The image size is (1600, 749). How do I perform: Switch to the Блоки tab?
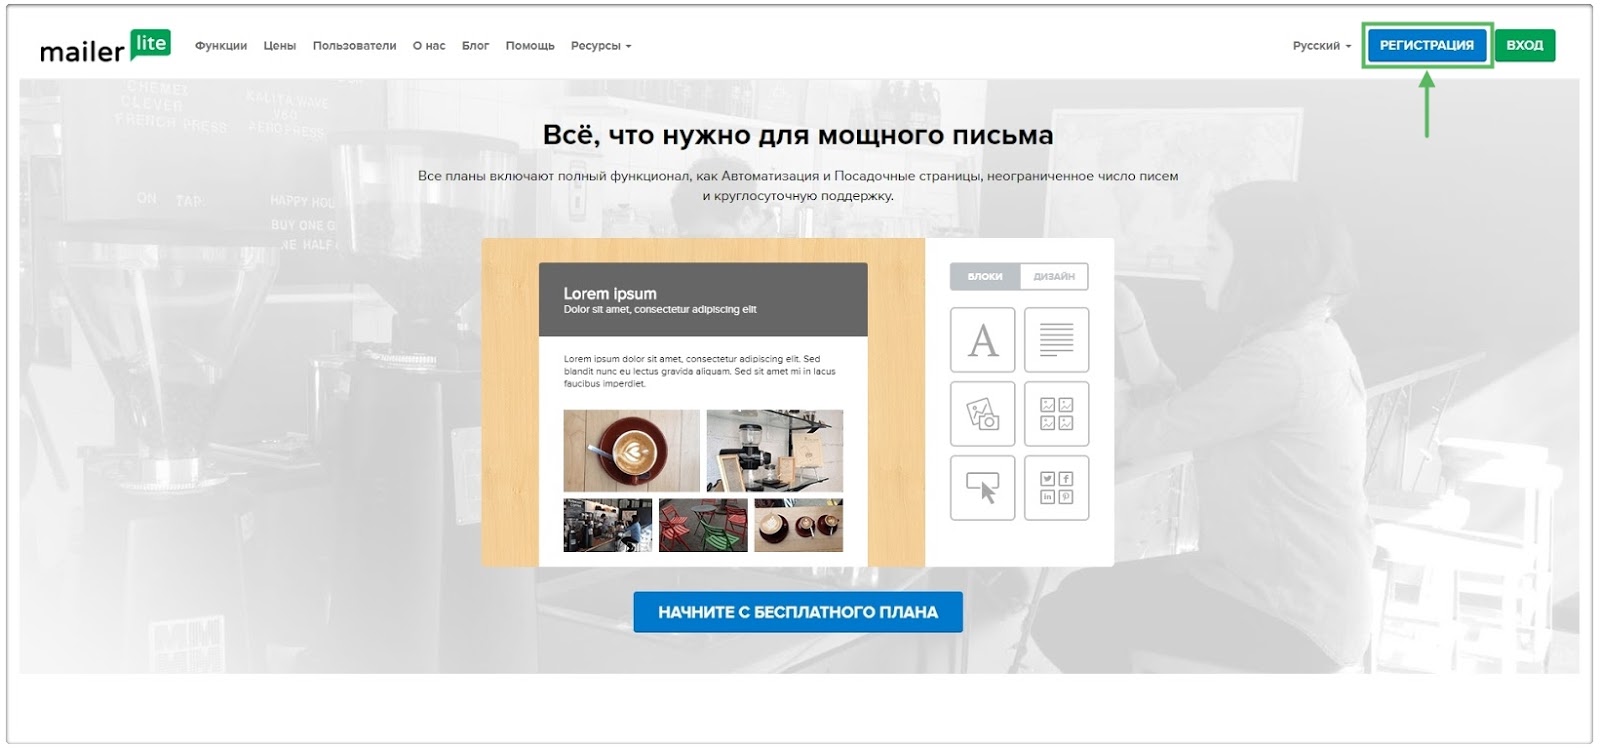point(985,277)
